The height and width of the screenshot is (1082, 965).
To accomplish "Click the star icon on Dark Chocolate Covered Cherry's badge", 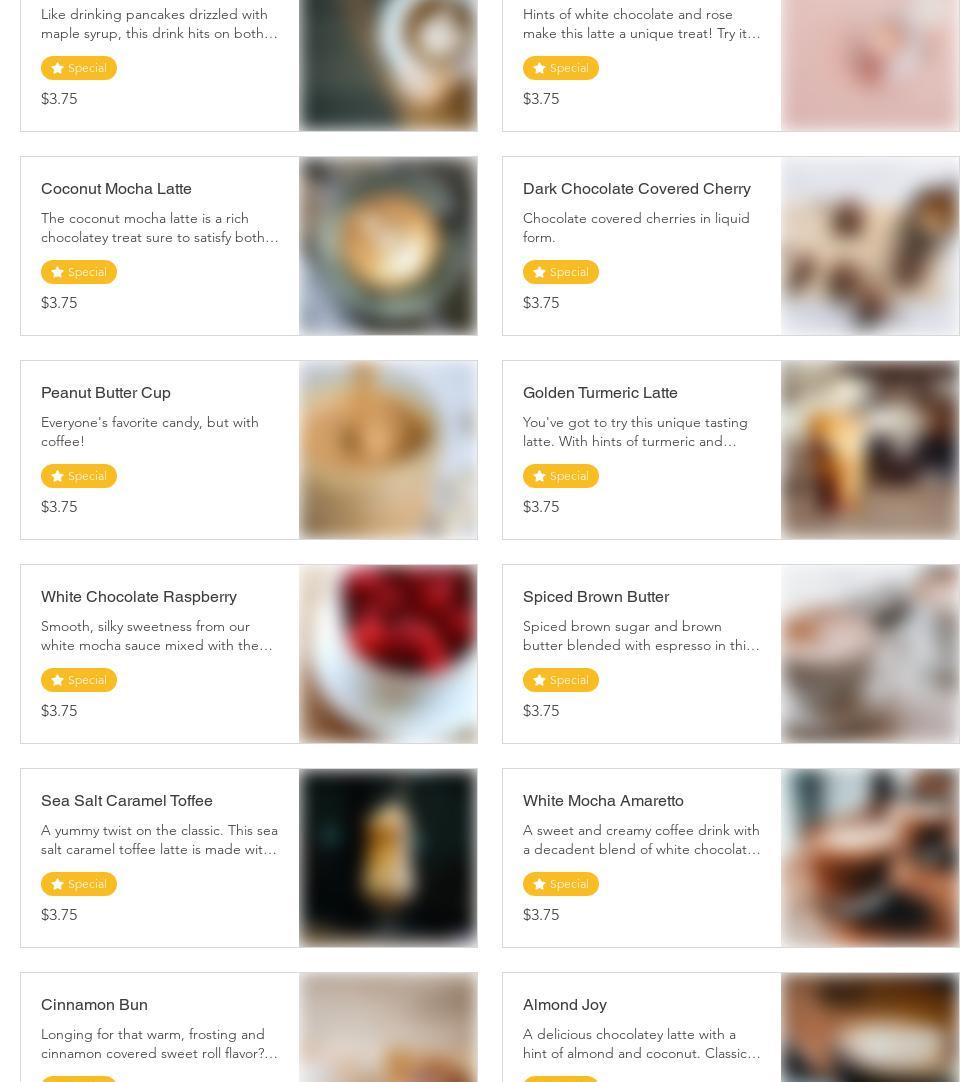I will coord(539,272).
